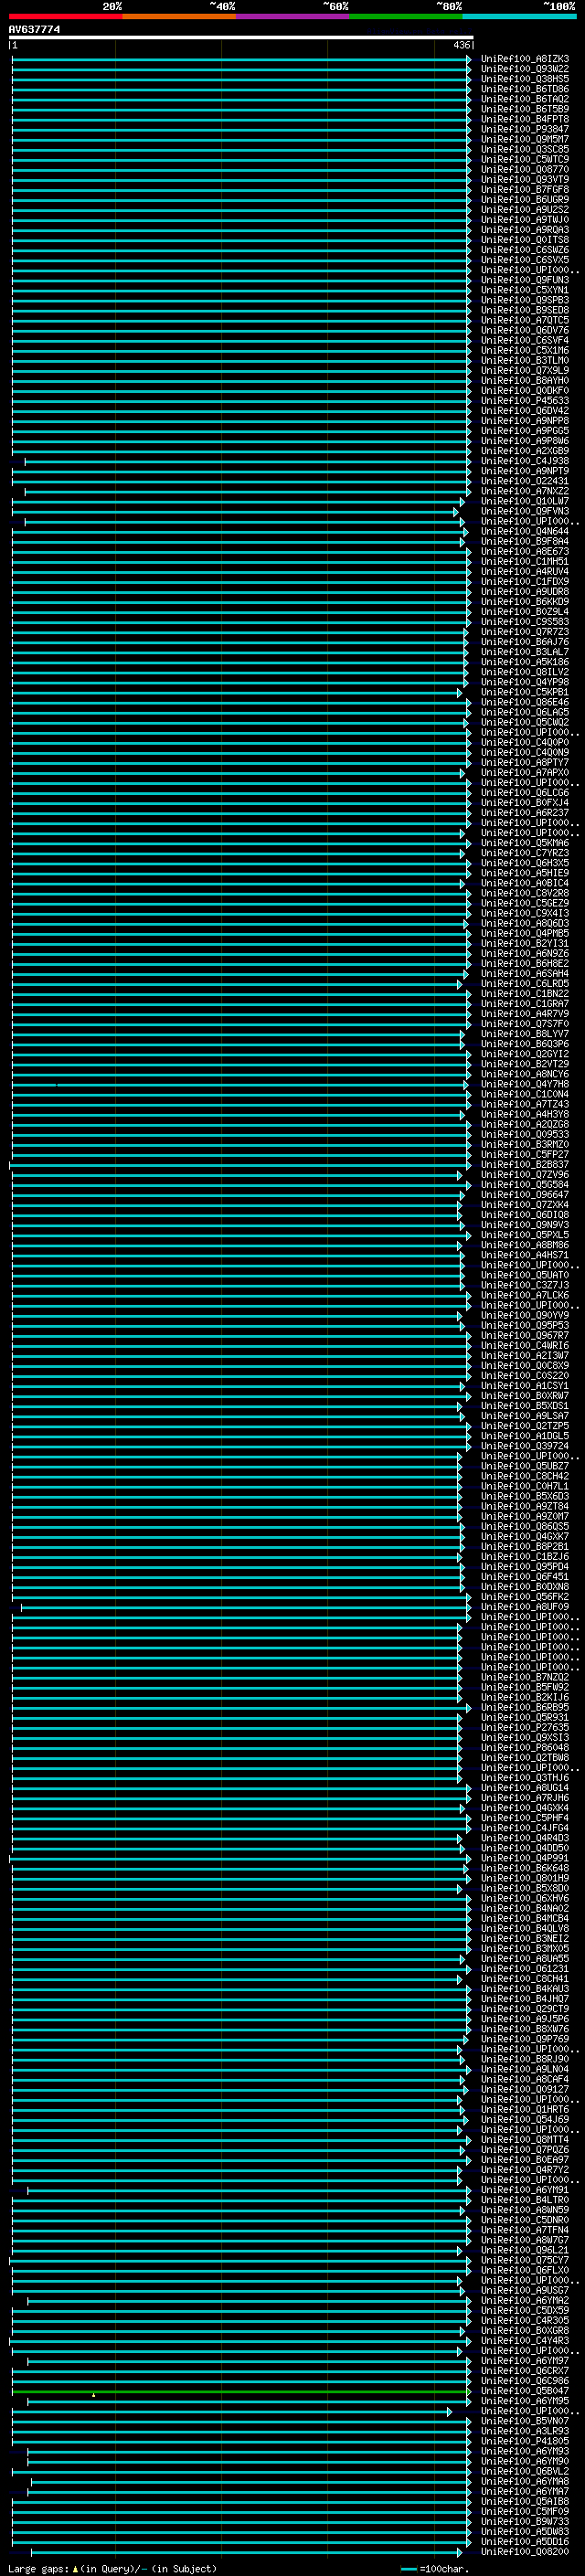
Task: Select hit label UniRef100_B7FGF8
Action: coord(525,189)
